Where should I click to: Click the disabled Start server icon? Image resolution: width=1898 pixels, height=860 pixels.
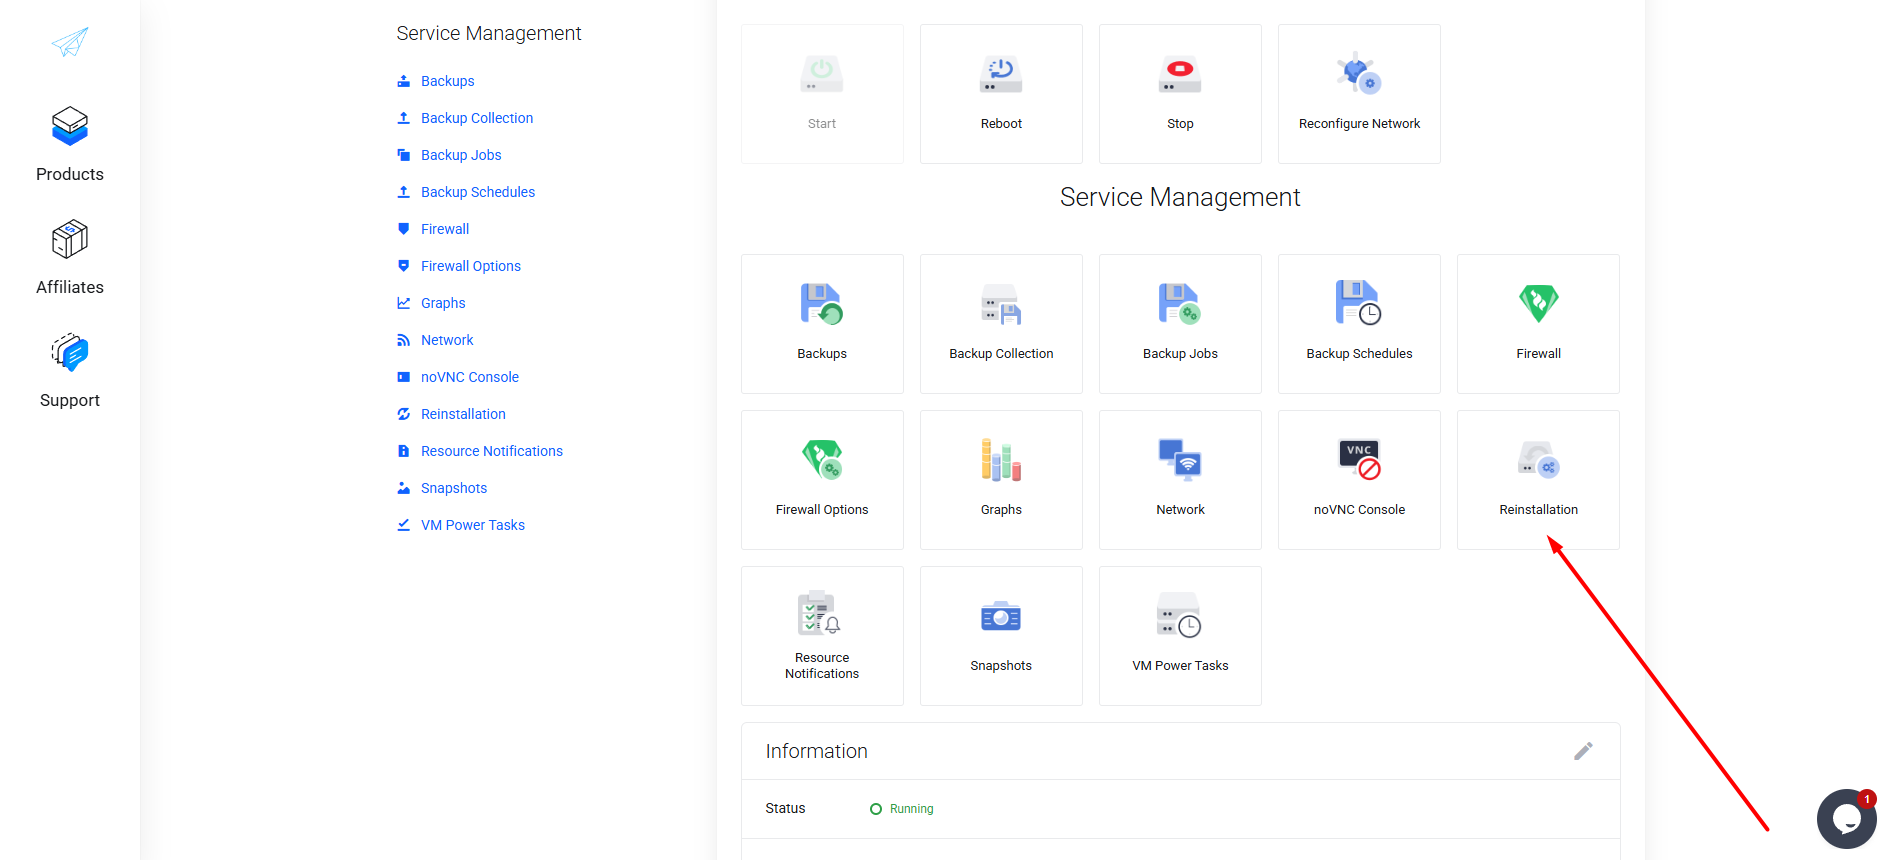coord(822,74)
